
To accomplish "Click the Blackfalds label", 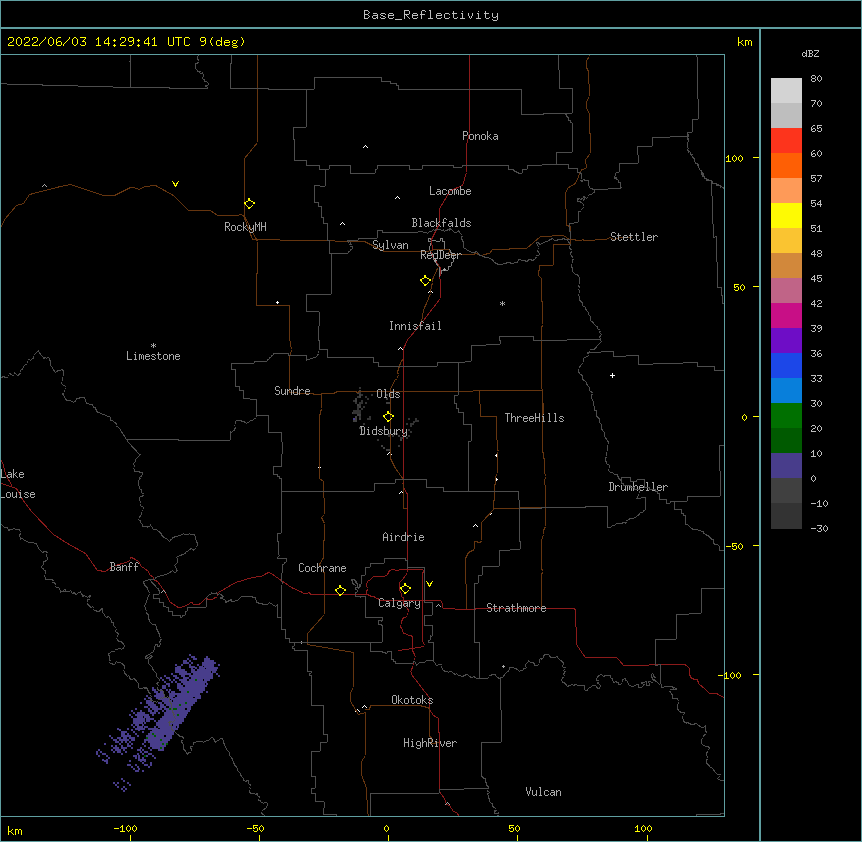I will pos(441,223).
